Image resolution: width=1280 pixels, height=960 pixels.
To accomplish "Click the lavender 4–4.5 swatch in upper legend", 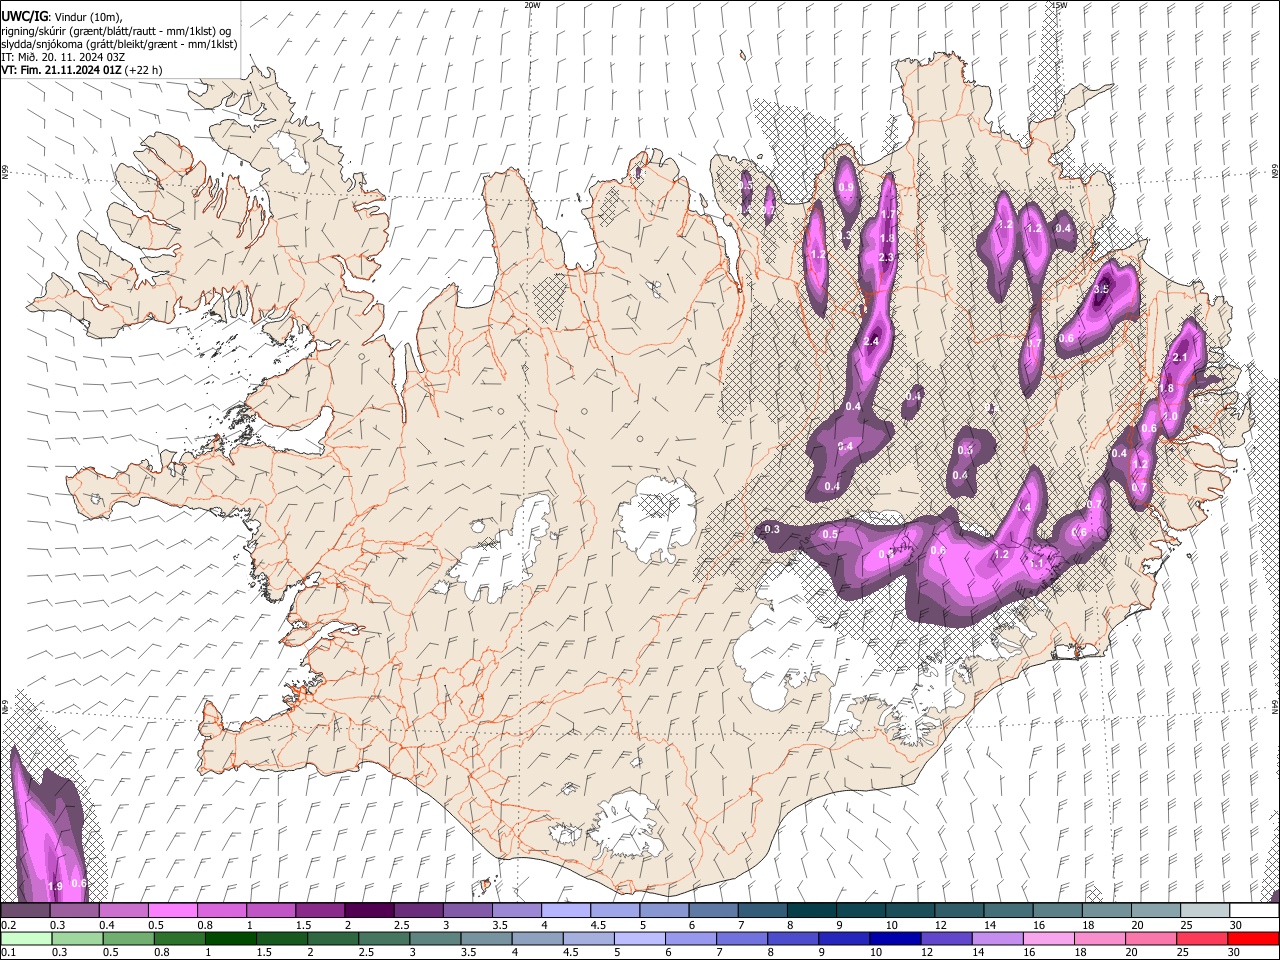I will point(565,911).
